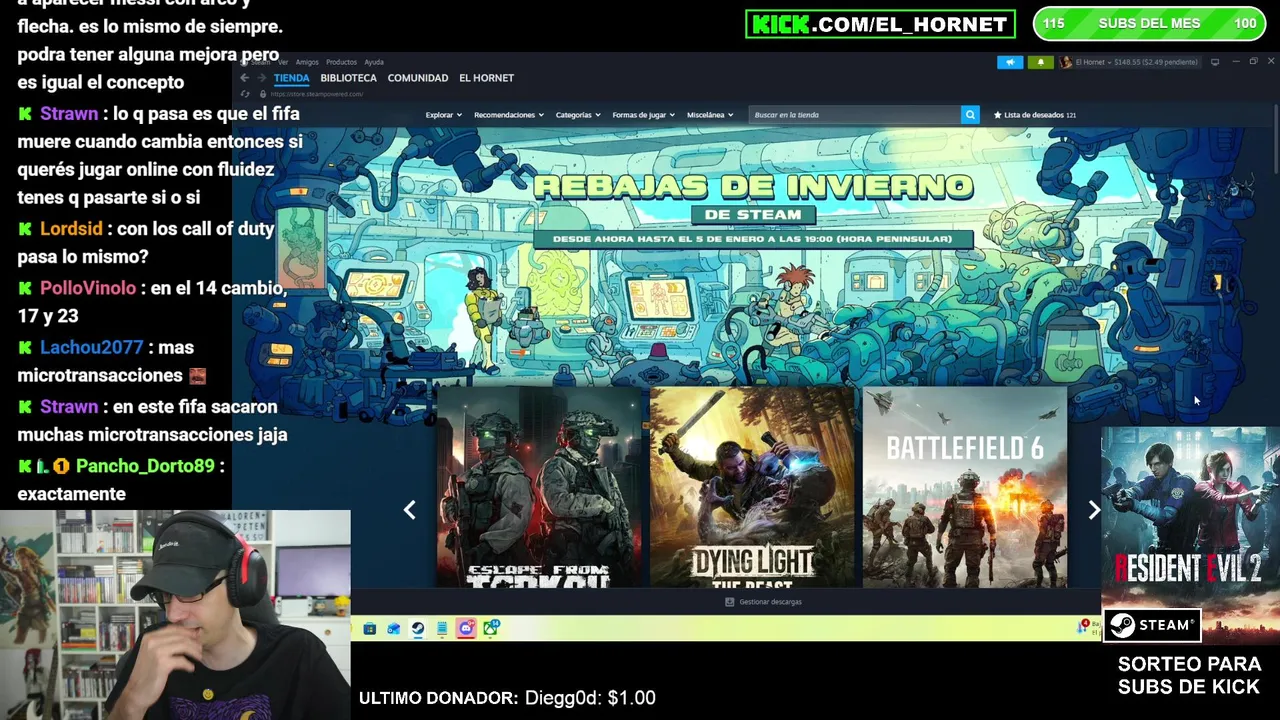The height and width of the screenshot is (720, 1280).
Task: Go forward using Steam's forward arrow
Action: coord(262,78)
